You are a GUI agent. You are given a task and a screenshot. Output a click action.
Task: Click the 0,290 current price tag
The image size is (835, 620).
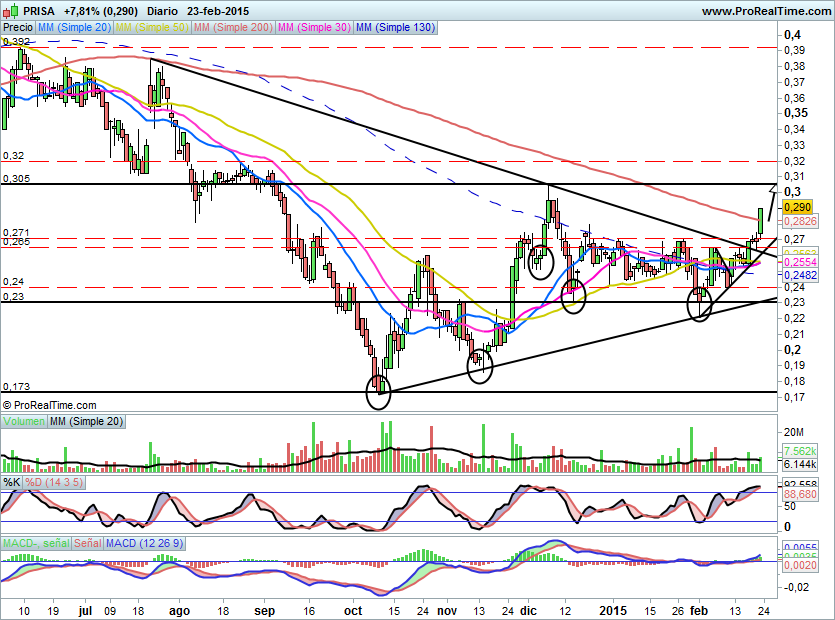click(x=798, y=207)
